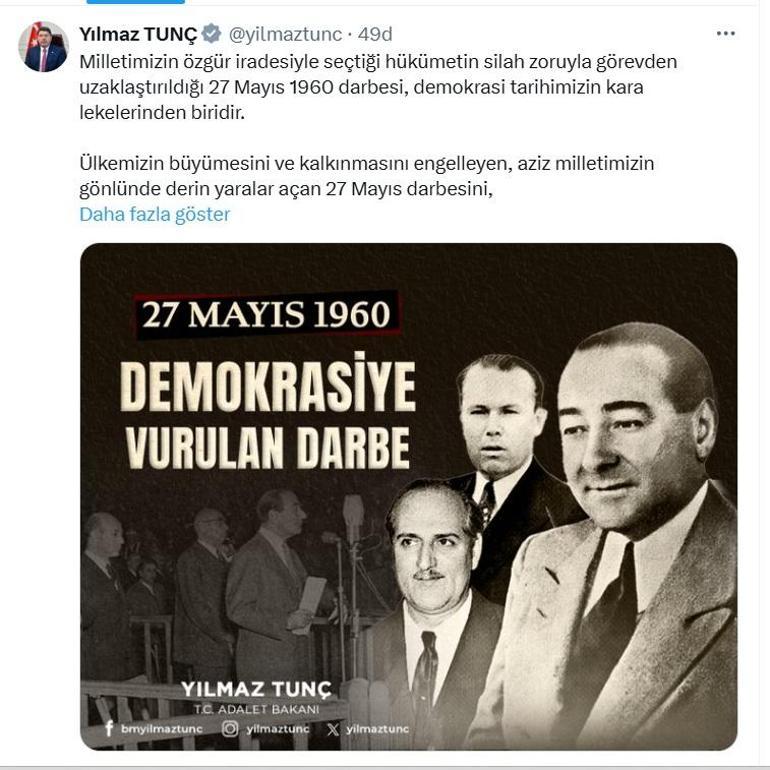The image size is (770, 770).
Task: Click the yilmaztunc Instagram handle text
Action: 278,729
